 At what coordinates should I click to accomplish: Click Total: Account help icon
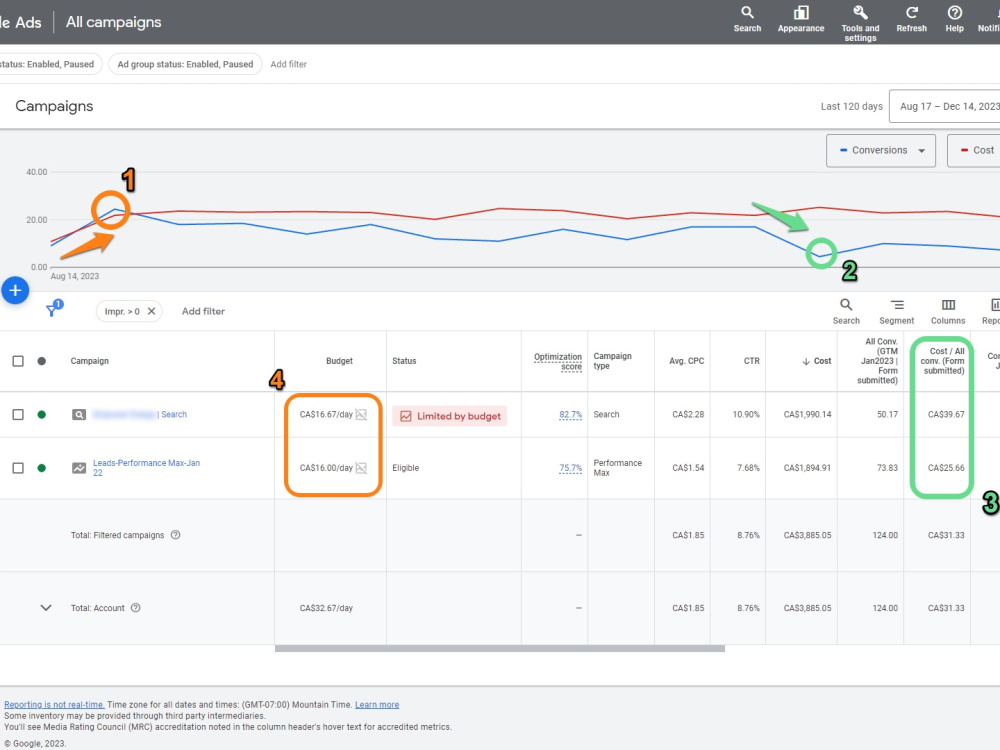point(135,608)
